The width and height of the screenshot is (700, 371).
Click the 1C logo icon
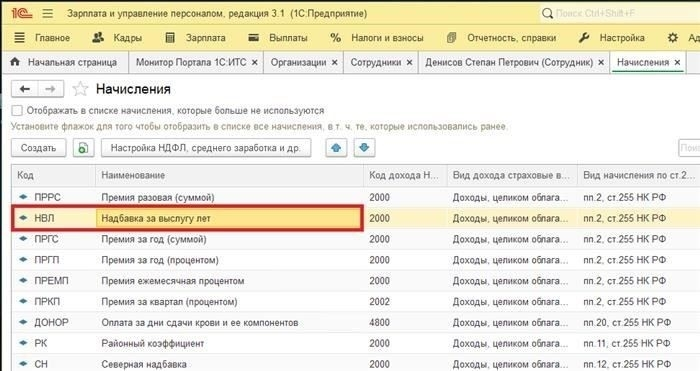coord(21,13)
